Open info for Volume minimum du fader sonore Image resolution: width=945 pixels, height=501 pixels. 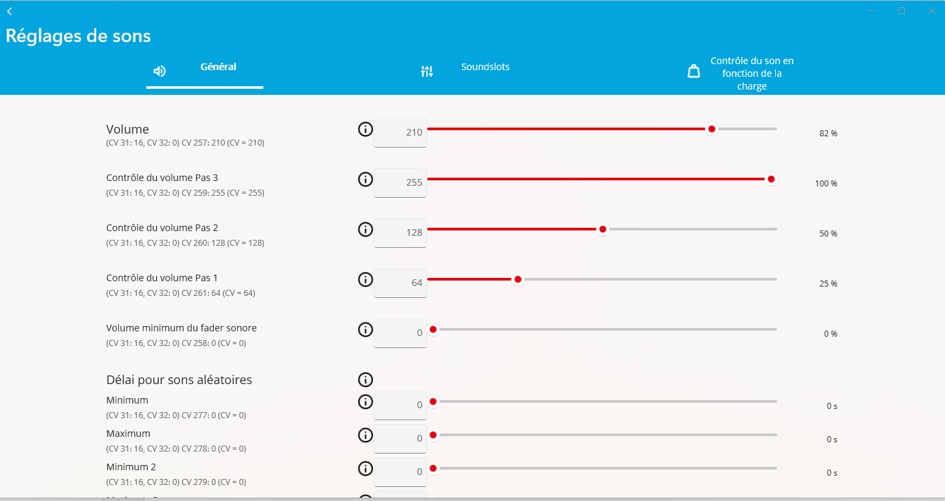365,329
